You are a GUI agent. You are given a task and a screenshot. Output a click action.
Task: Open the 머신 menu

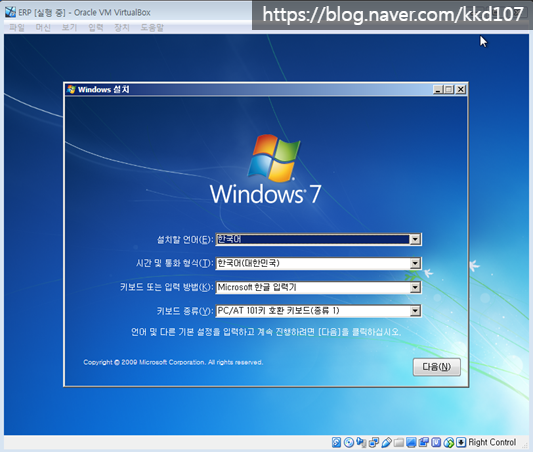click(x=43, y=28)
